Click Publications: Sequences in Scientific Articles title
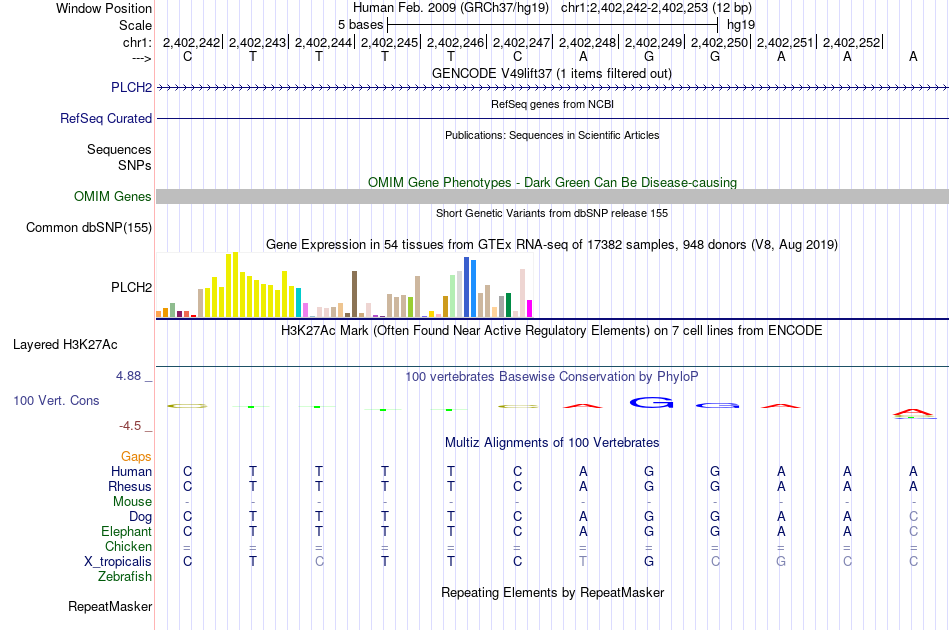Viewport: 950px width, 630px height. [552, 135]
